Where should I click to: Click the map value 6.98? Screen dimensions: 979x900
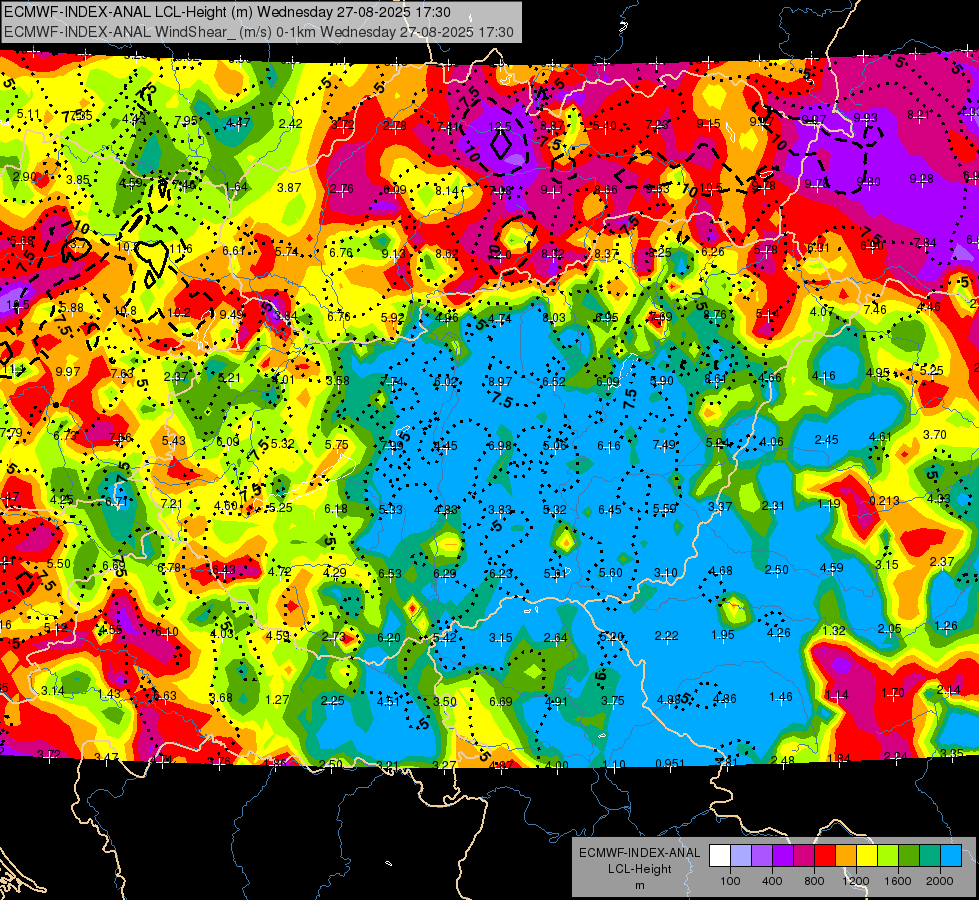(500, 445)
